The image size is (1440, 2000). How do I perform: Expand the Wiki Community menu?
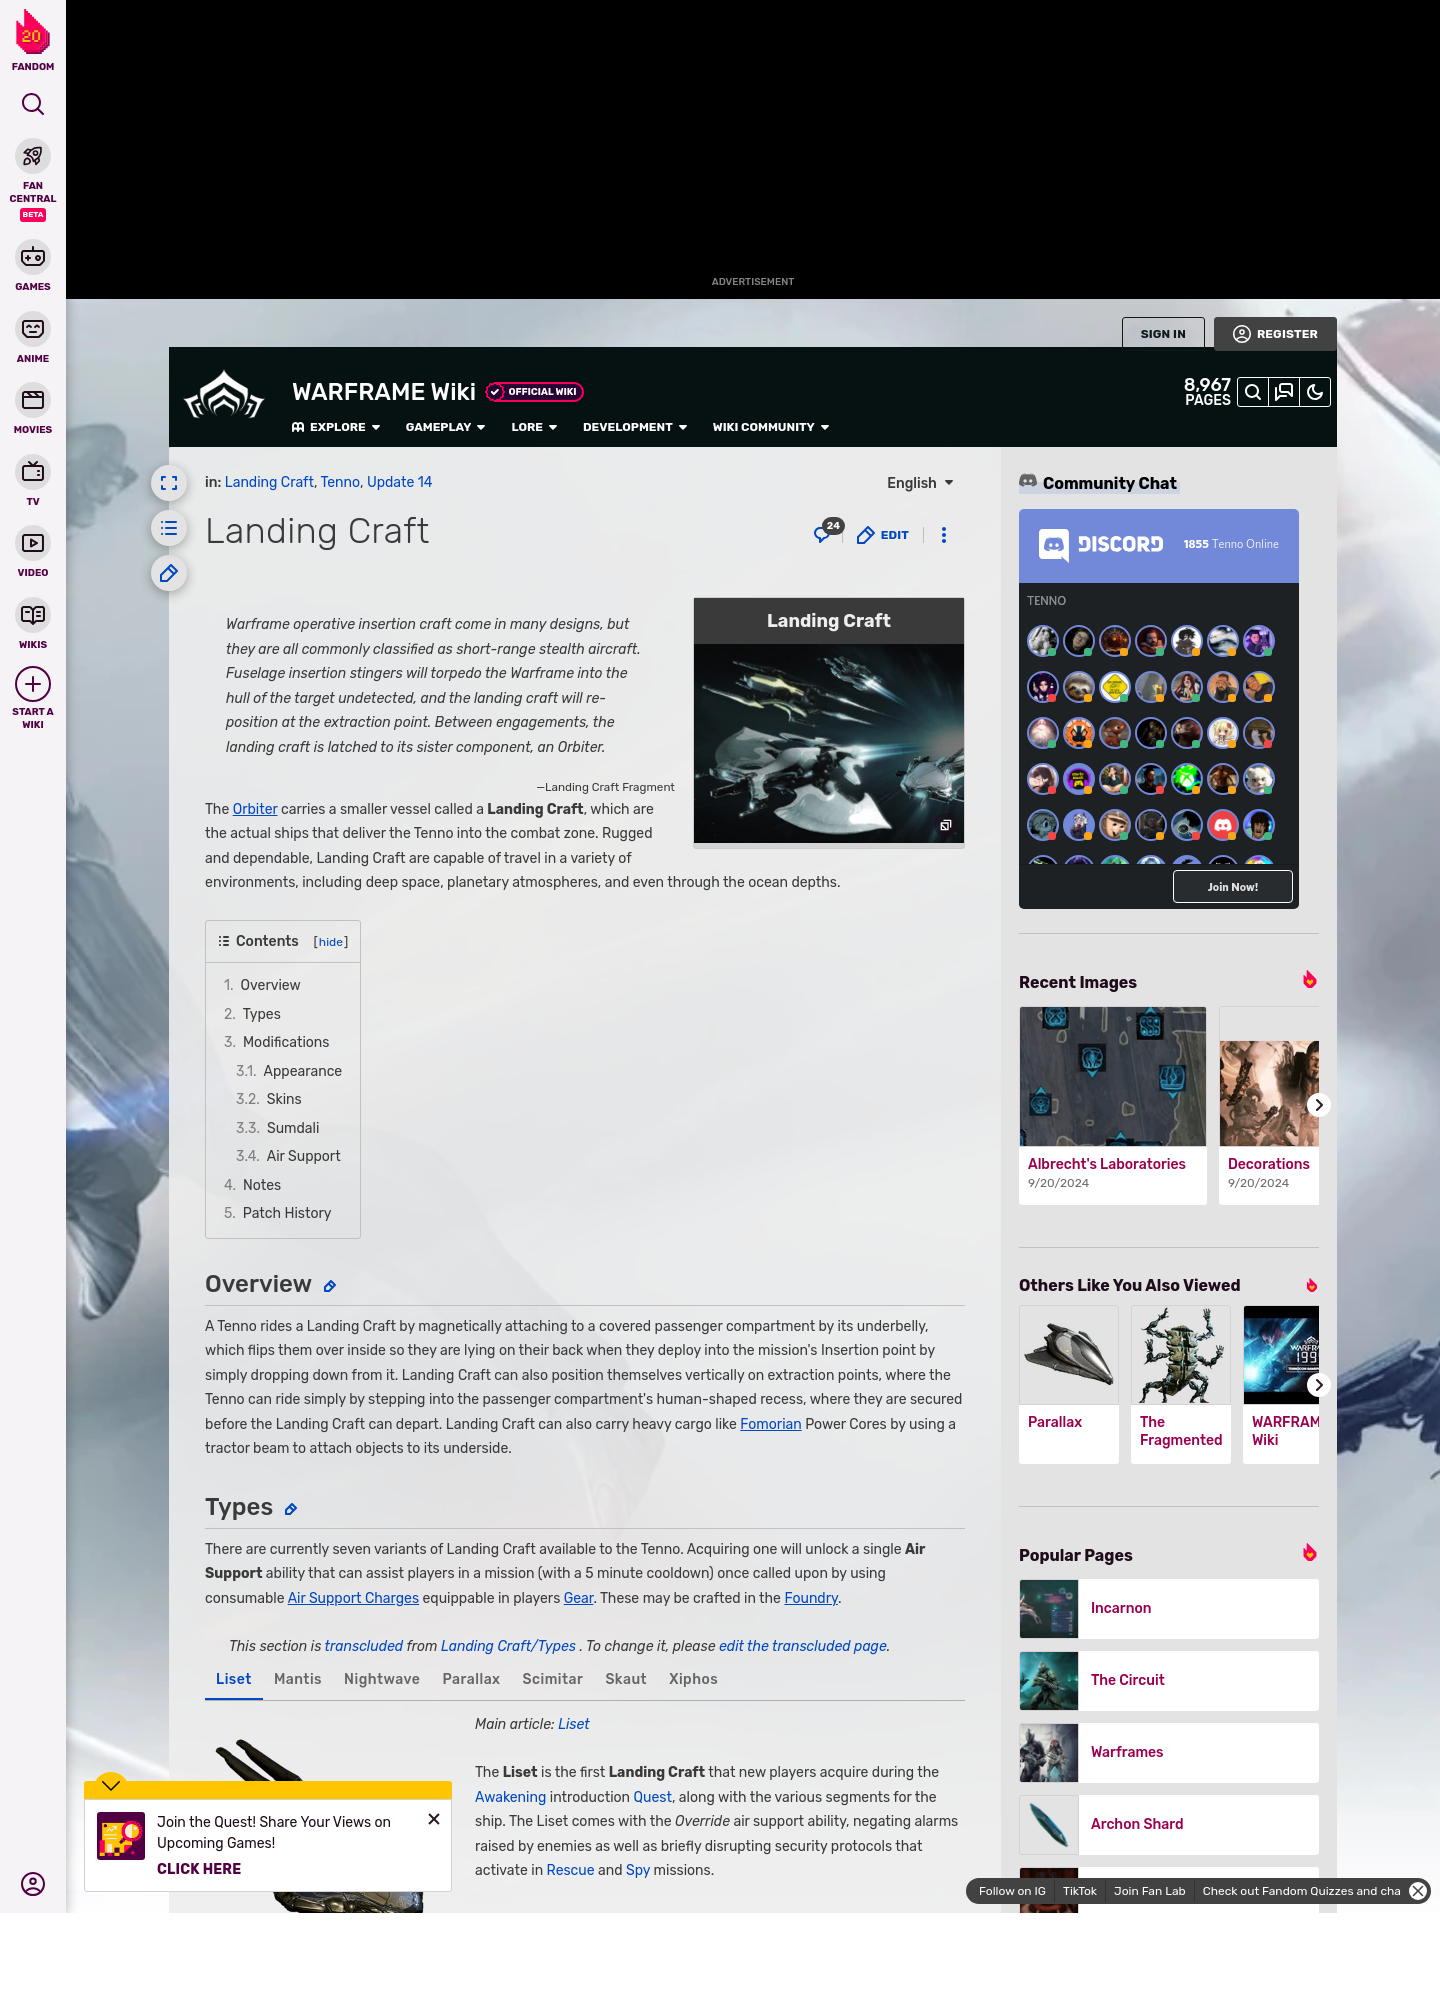771,427
